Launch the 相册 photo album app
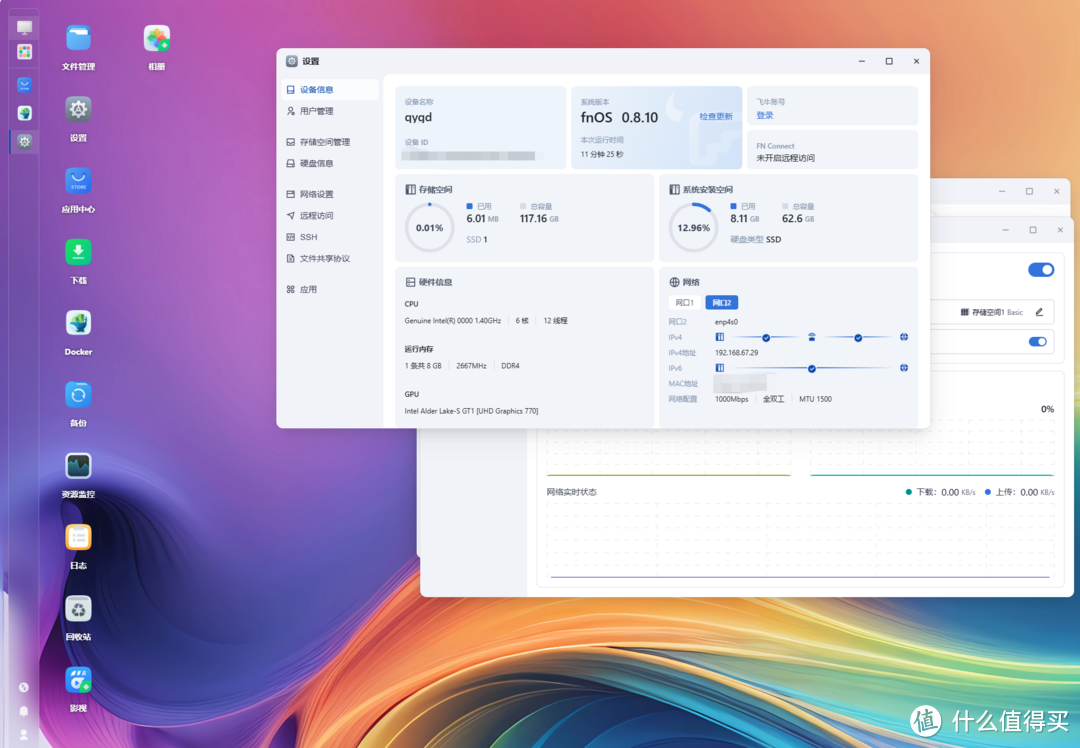Screen dimensions: 1080x748 click(156, 39)
